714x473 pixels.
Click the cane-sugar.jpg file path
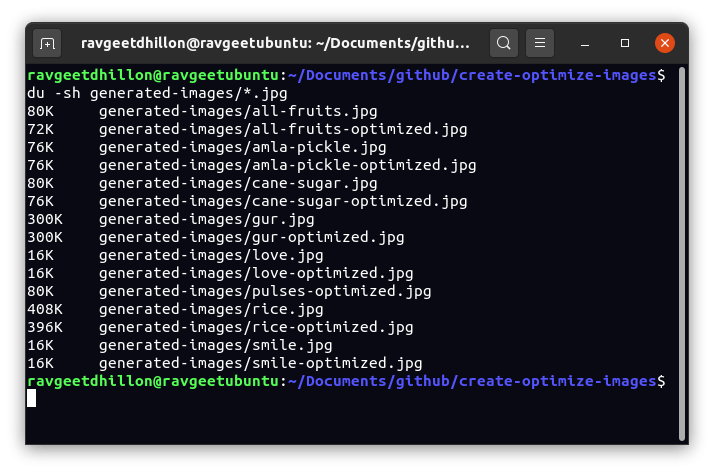coord(238,183)
